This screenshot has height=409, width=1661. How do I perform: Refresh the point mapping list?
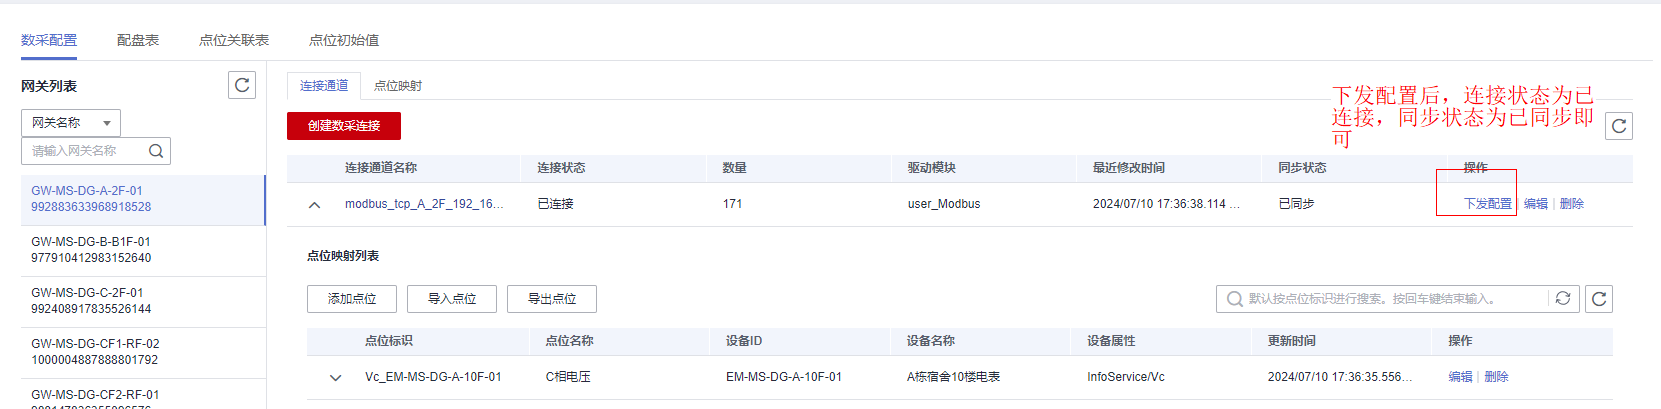[x=1599, y=299]
